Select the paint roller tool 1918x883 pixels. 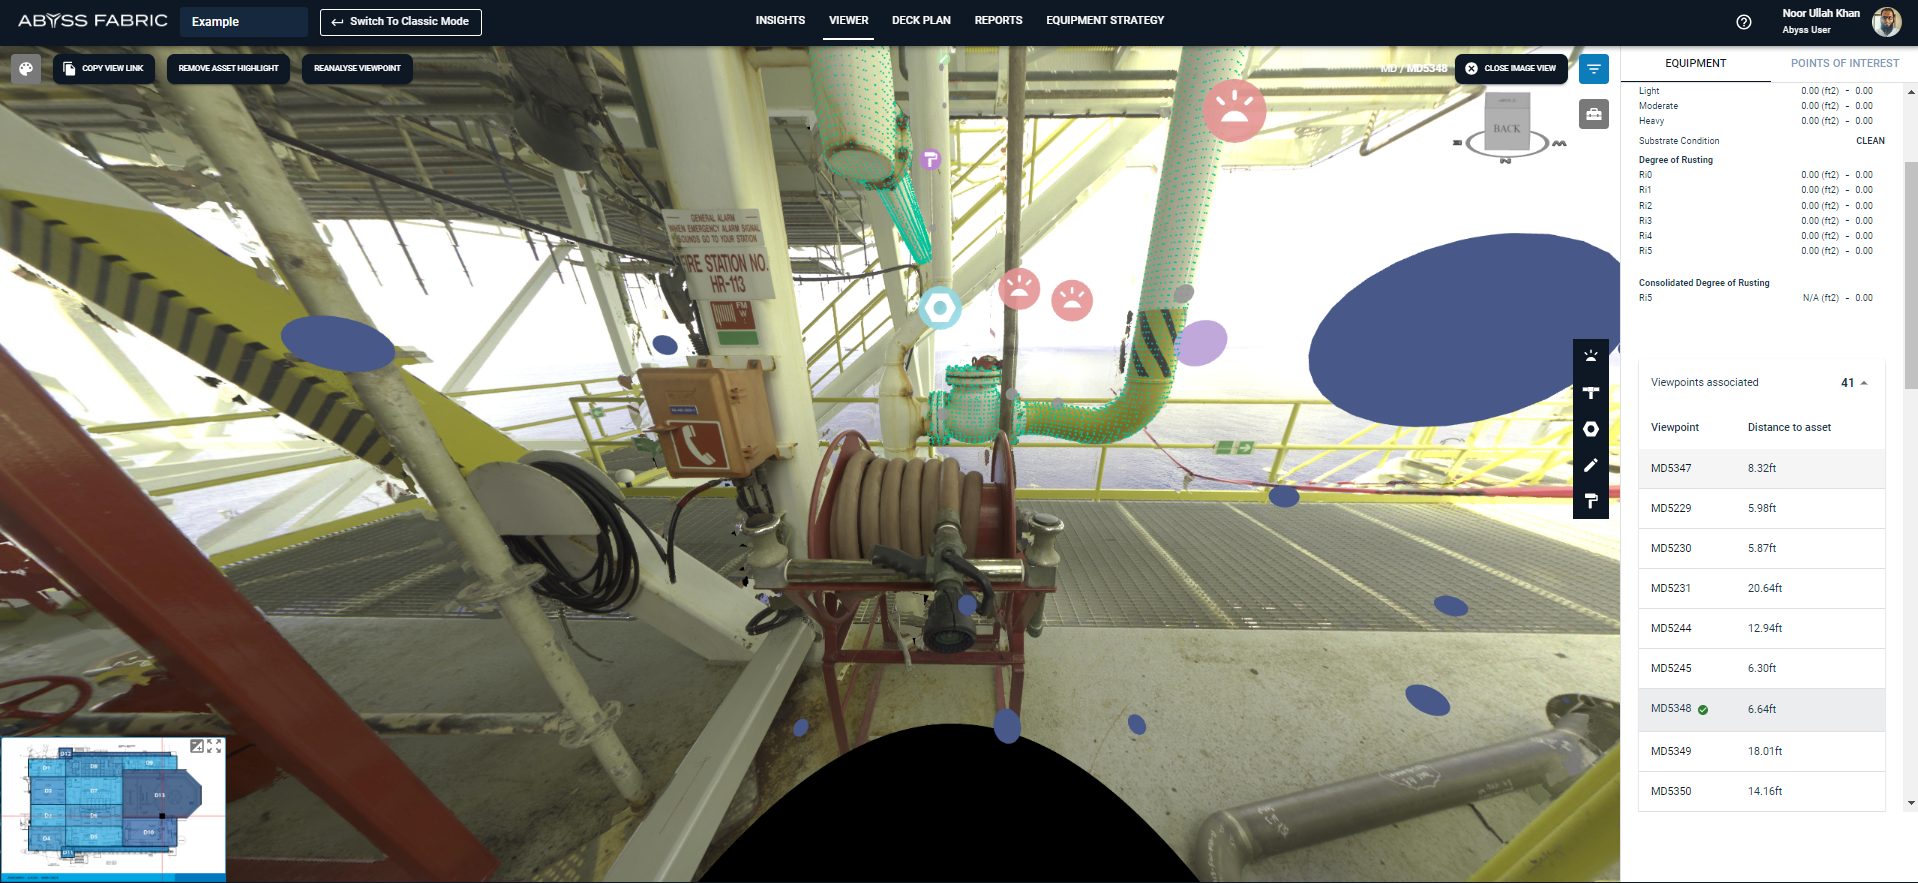1590,501
